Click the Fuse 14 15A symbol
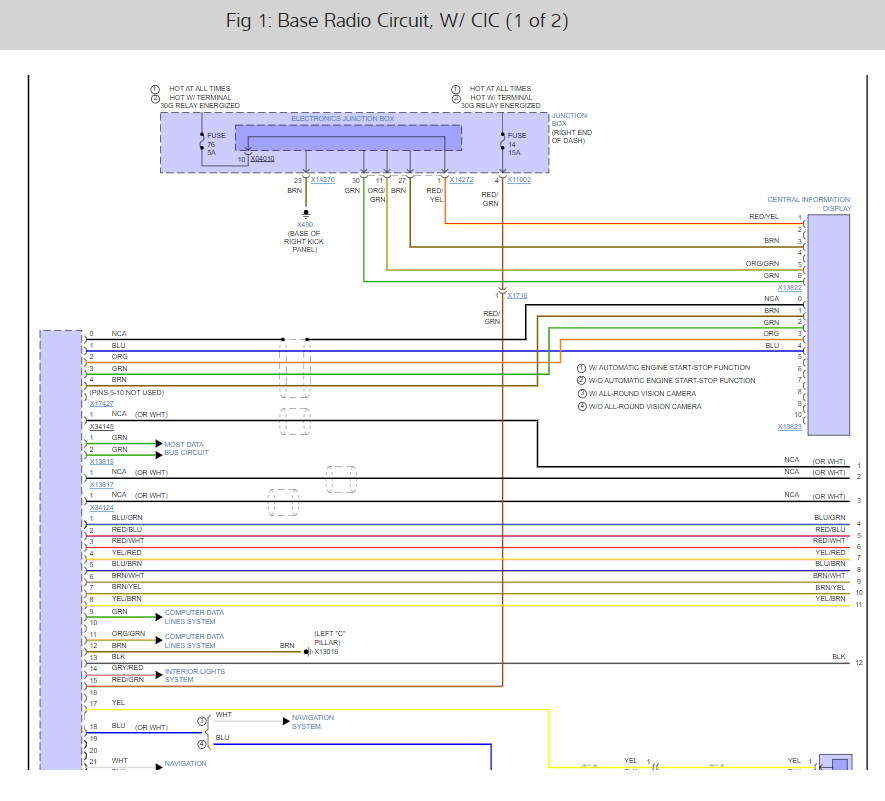Image resolution: width=885 pixels, height=801 pixels. (x=503, y=142)
